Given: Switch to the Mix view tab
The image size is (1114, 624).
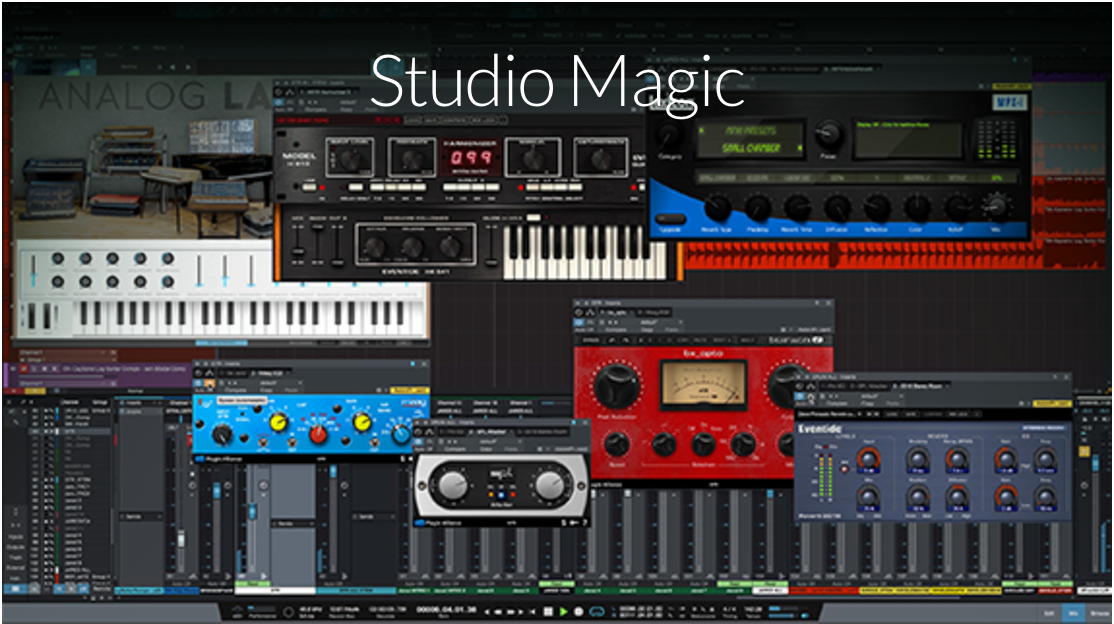Looking at the screenshot, I should point(1073,611).
